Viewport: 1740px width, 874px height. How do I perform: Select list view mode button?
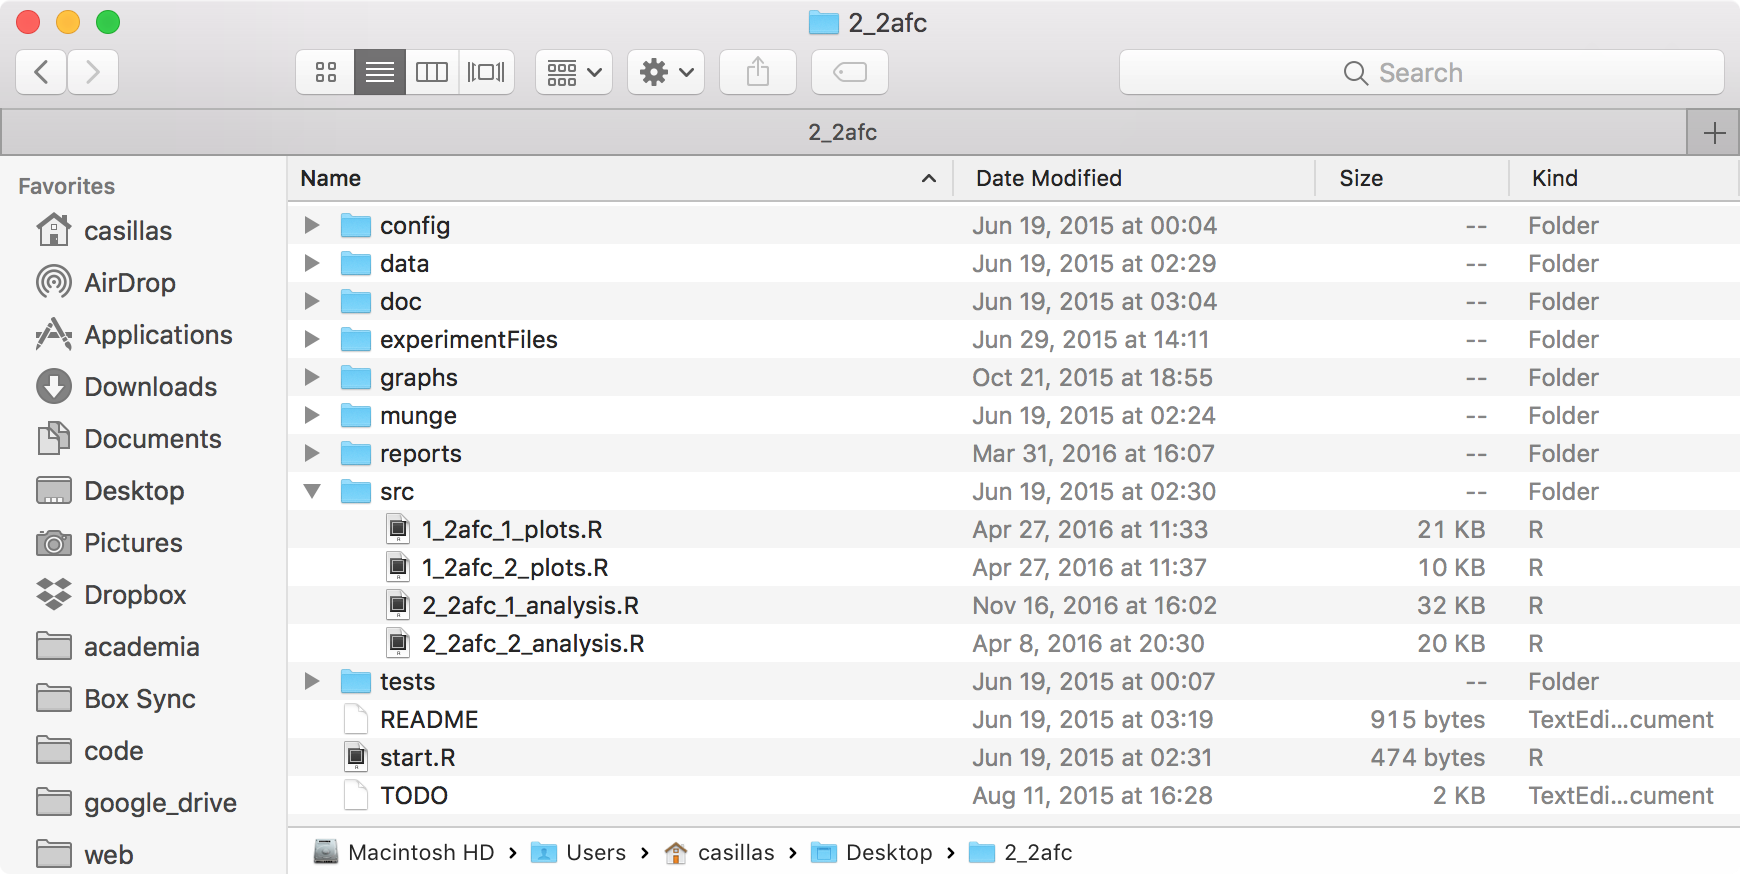(x=380, y=72)
